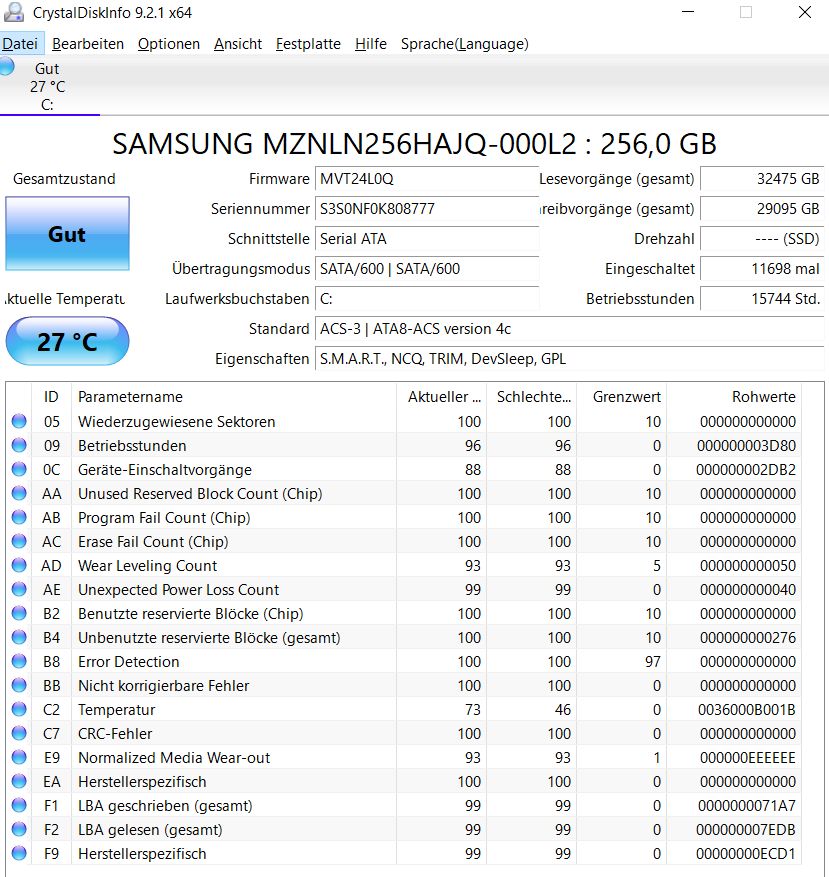Open the Sprache(Language) menu
This screenshot has width=829, height=877.
(x=464, y=44)
